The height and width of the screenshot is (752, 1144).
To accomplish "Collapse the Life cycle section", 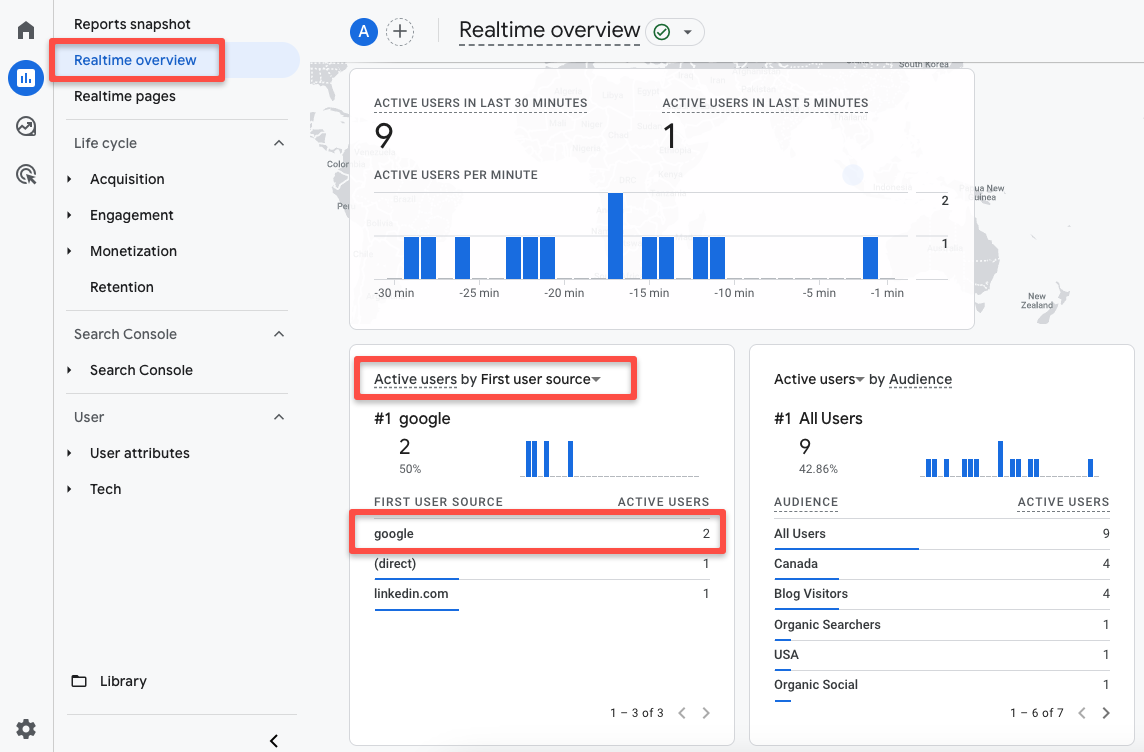I will [278, 142].
